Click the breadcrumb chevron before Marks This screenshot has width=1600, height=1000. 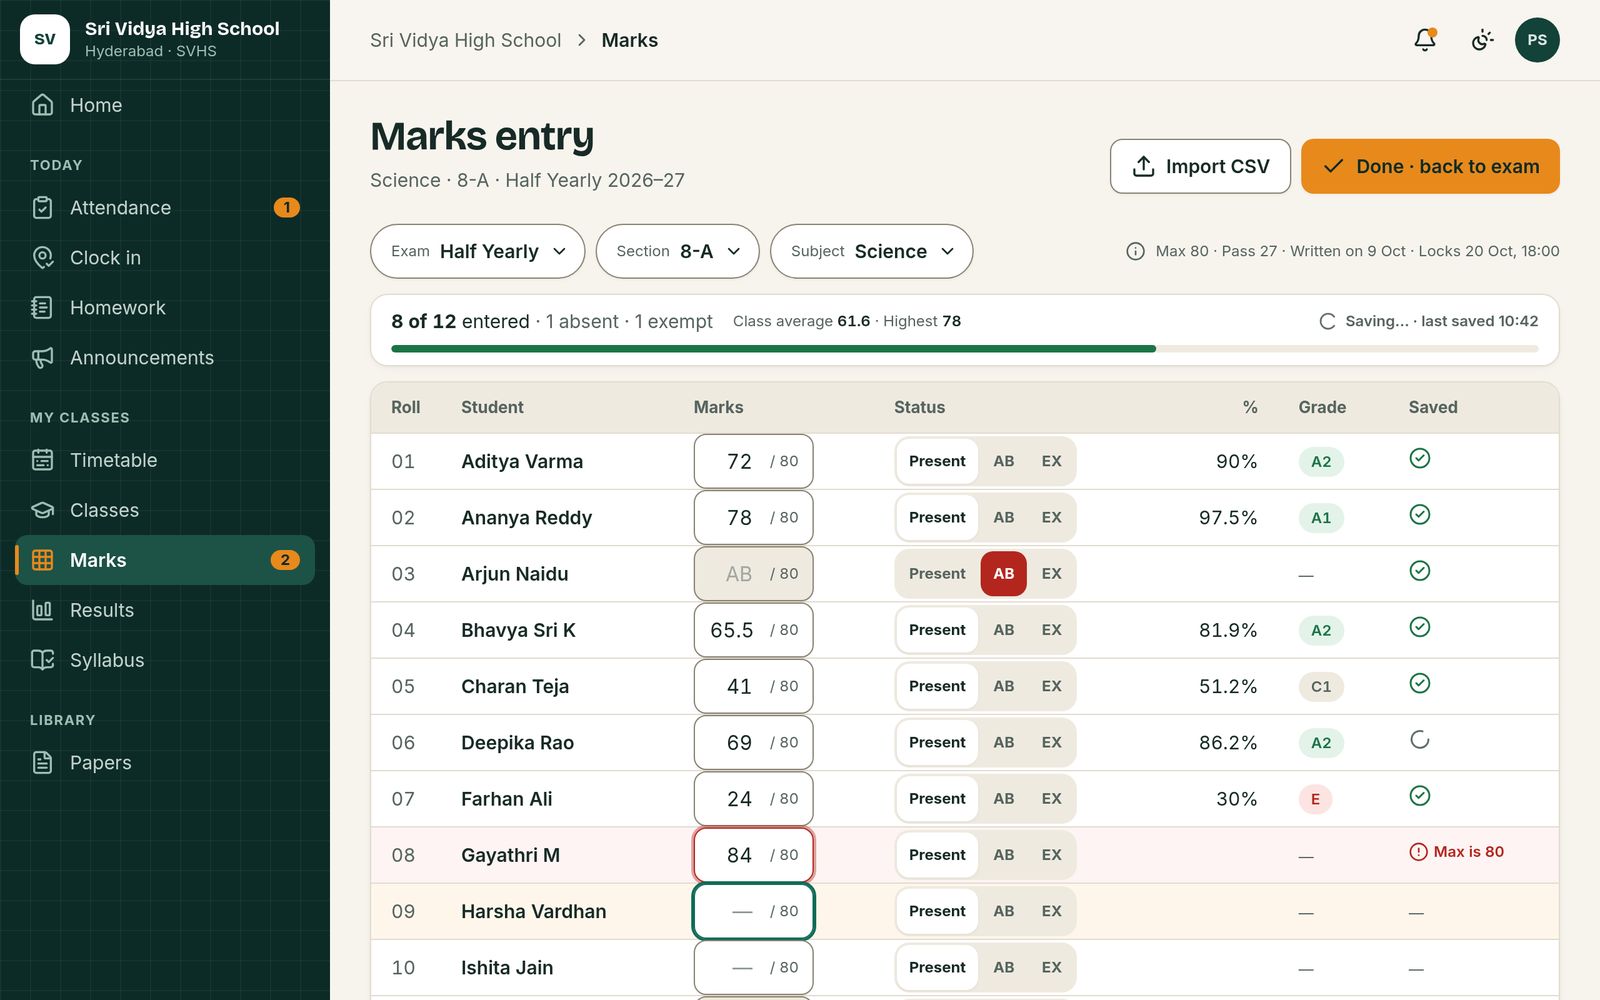581,40
